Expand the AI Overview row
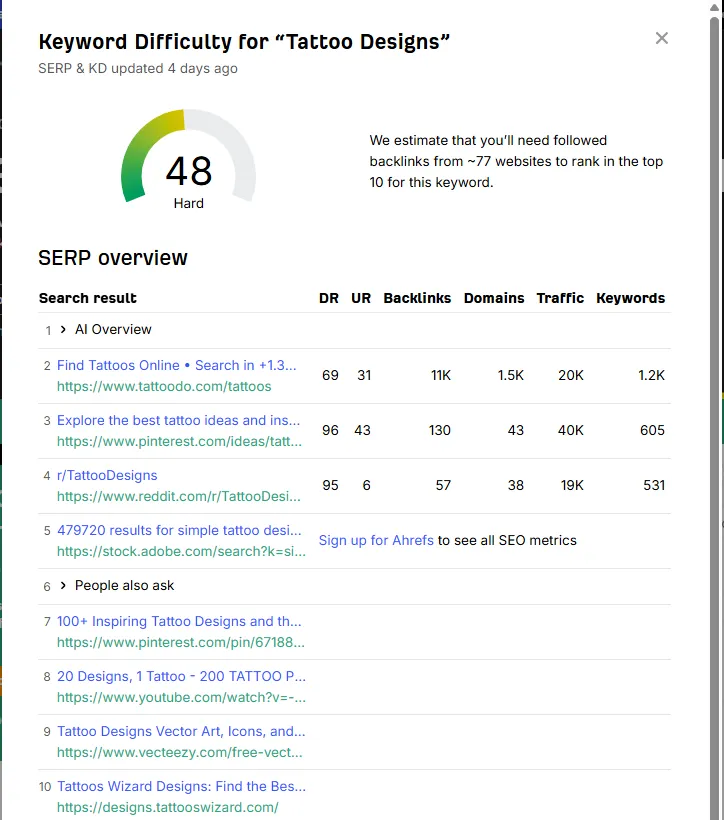Viewport: 724px width, 820px height. click(x=63, y=329)
